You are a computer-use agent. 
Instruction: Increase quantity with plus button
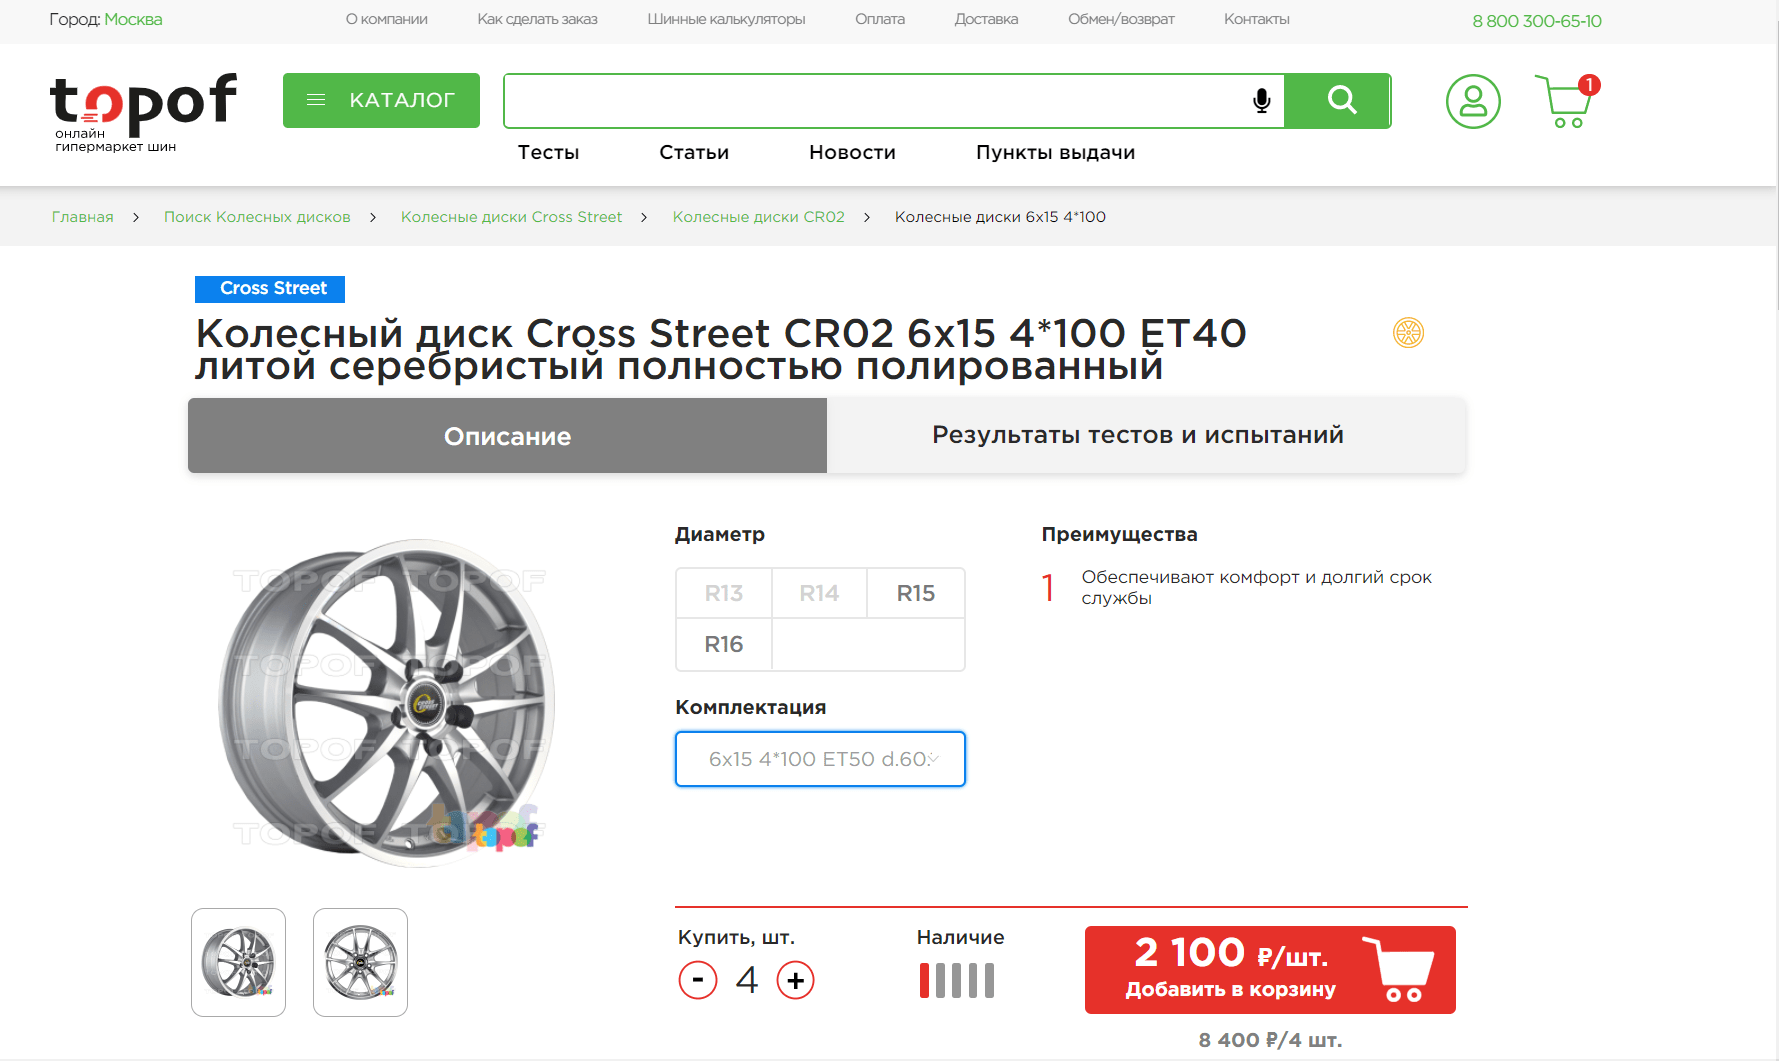[796, 980]
